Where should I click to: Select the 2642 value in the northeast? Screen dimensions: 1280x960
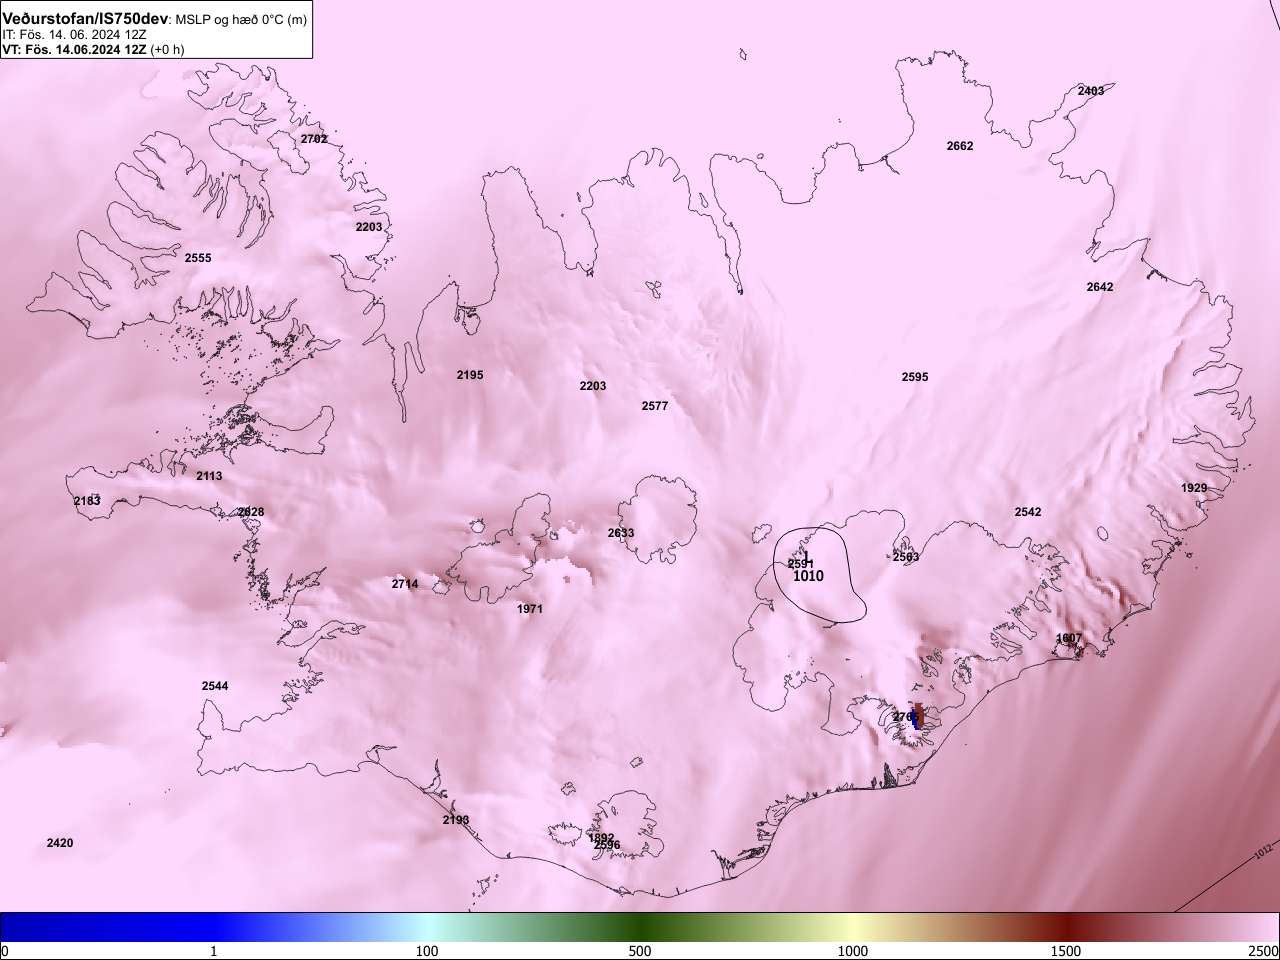tap(1100, 287)
